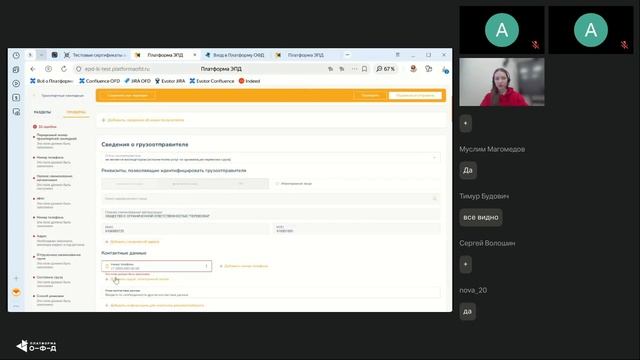Image resolution: width=640 pixels, height=360 pixels.
Task: Click the highlighted phone number input field
Action: 156,266
